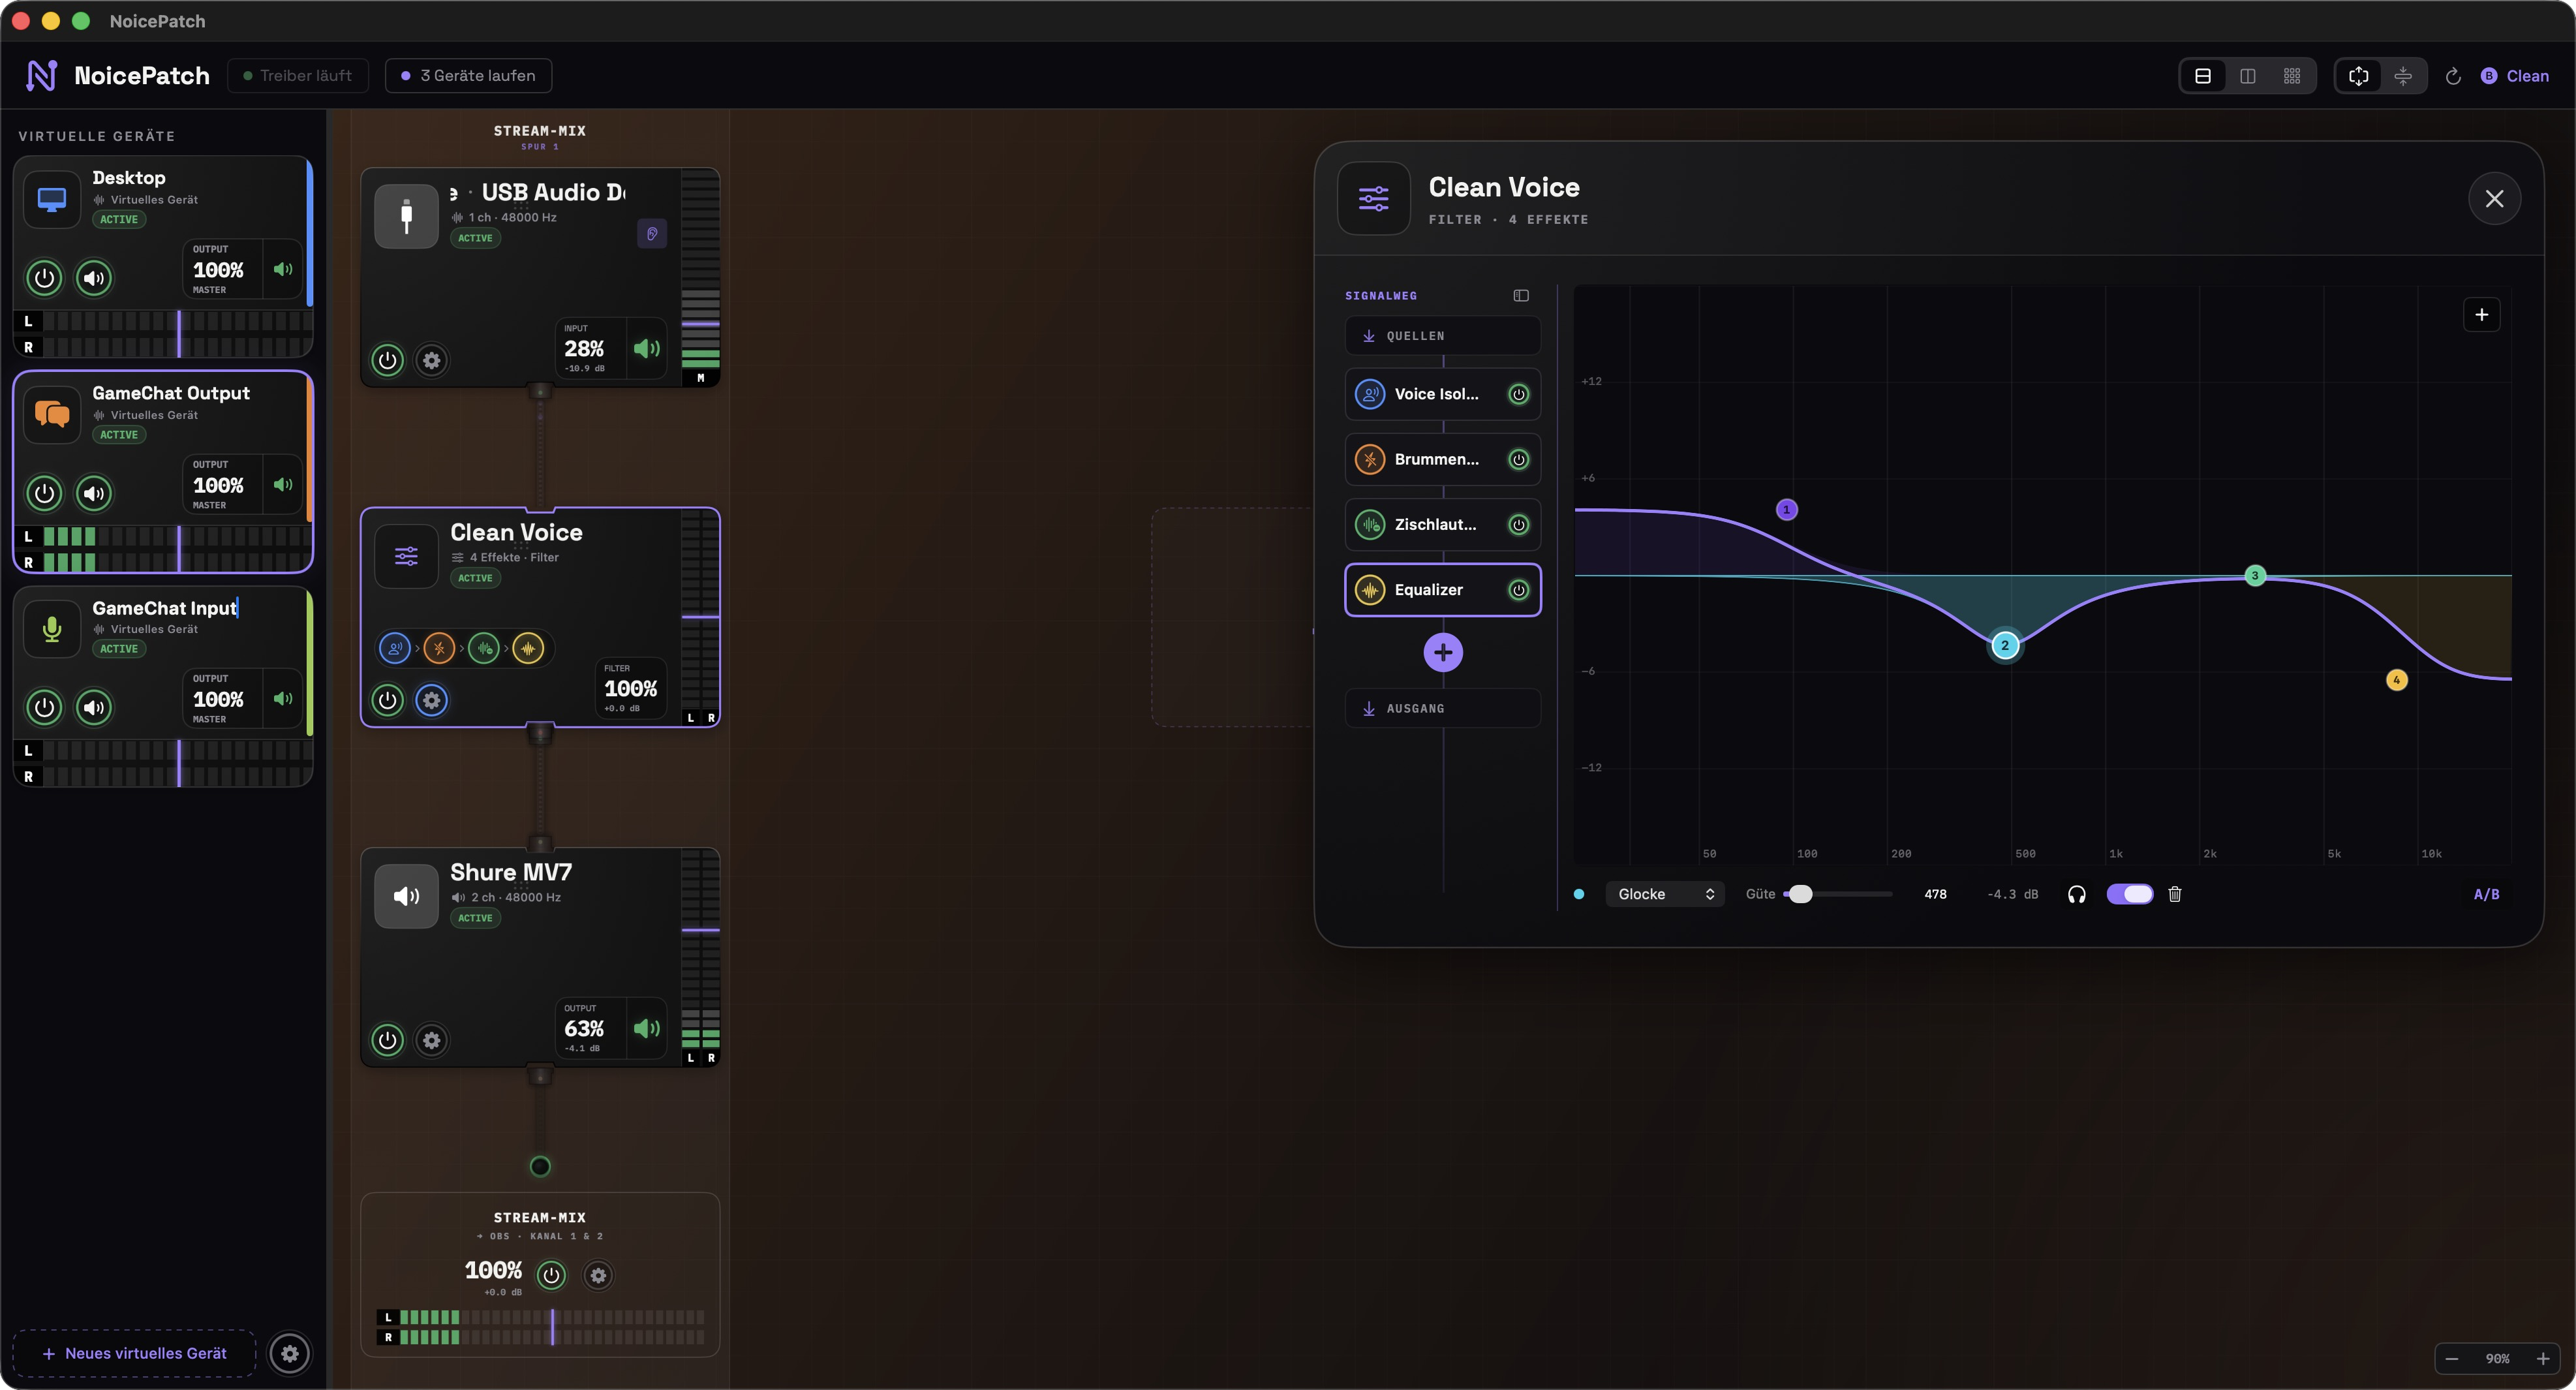This screenshot has width=2576, height=1390.
Task: Toggle power on Shure MV7 node
Action: coord(387,1040)
